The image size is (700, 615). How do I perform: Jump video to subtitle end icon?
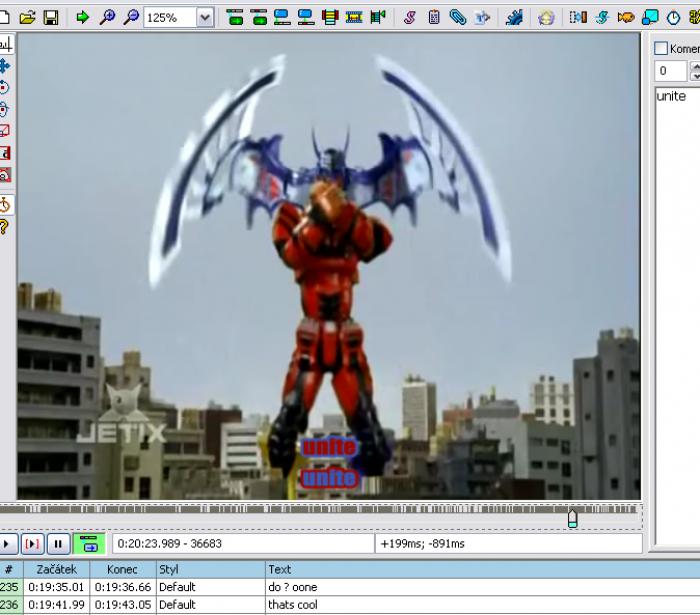[x=259, y=18]
